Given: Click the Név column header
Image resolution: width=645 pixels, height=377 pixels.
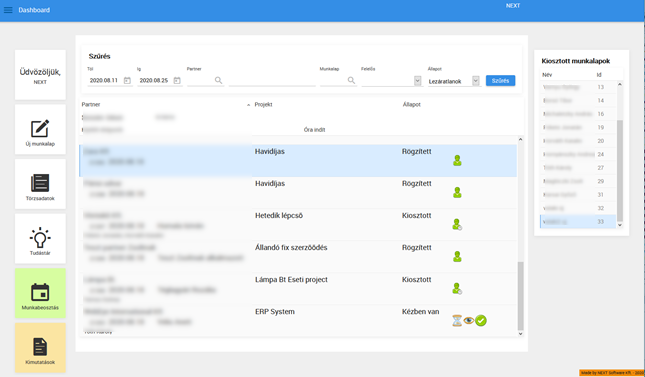Looking at the screenshot, I should point(547,75).
